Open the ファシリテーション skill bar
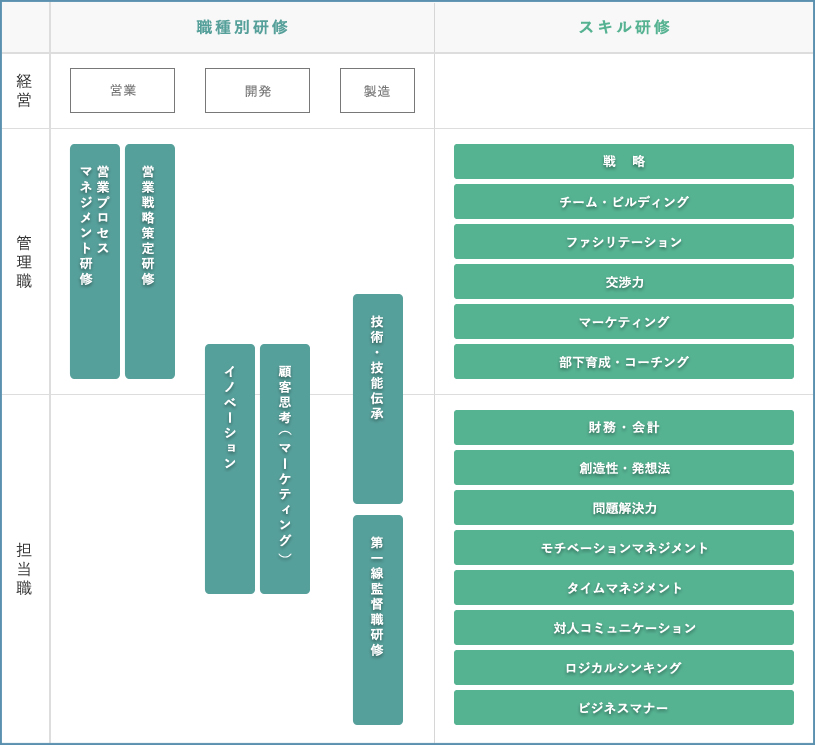Screen dimensions: 815x745 pyautogui.click(x=624, y=241)
